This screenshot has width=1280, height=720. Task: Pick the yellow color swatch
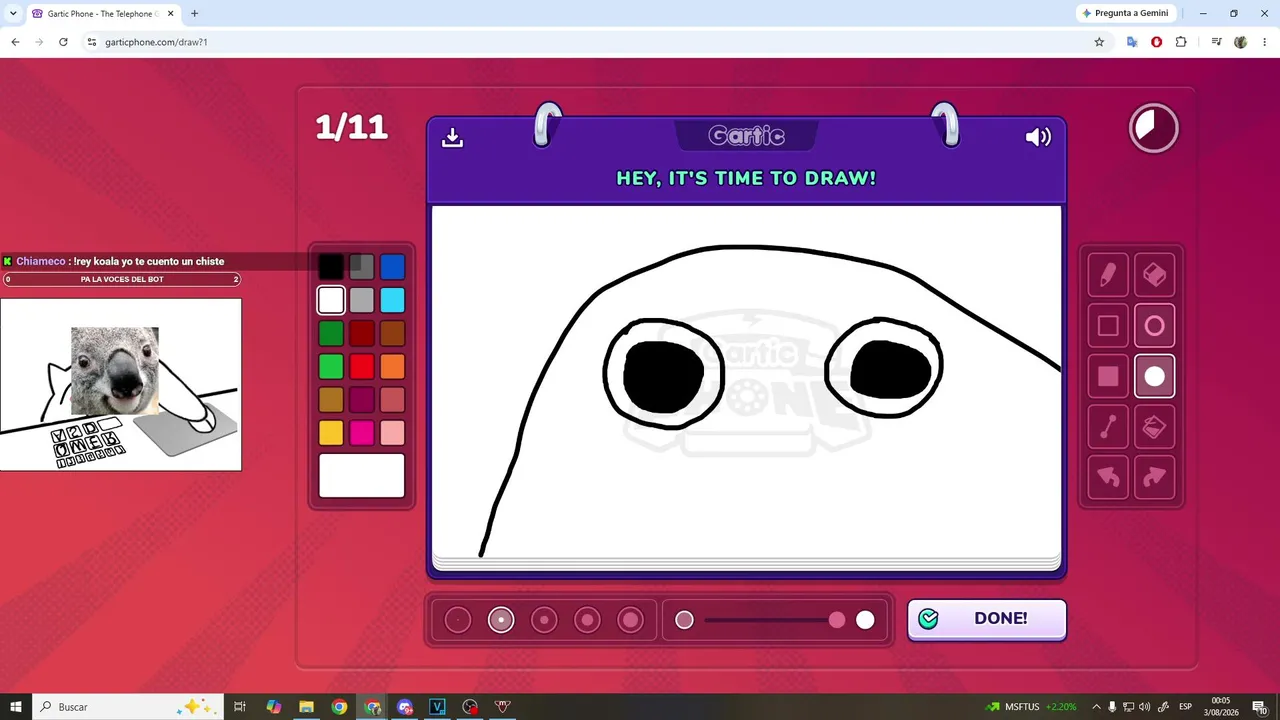pyautogui.click(x=331, y=433)
